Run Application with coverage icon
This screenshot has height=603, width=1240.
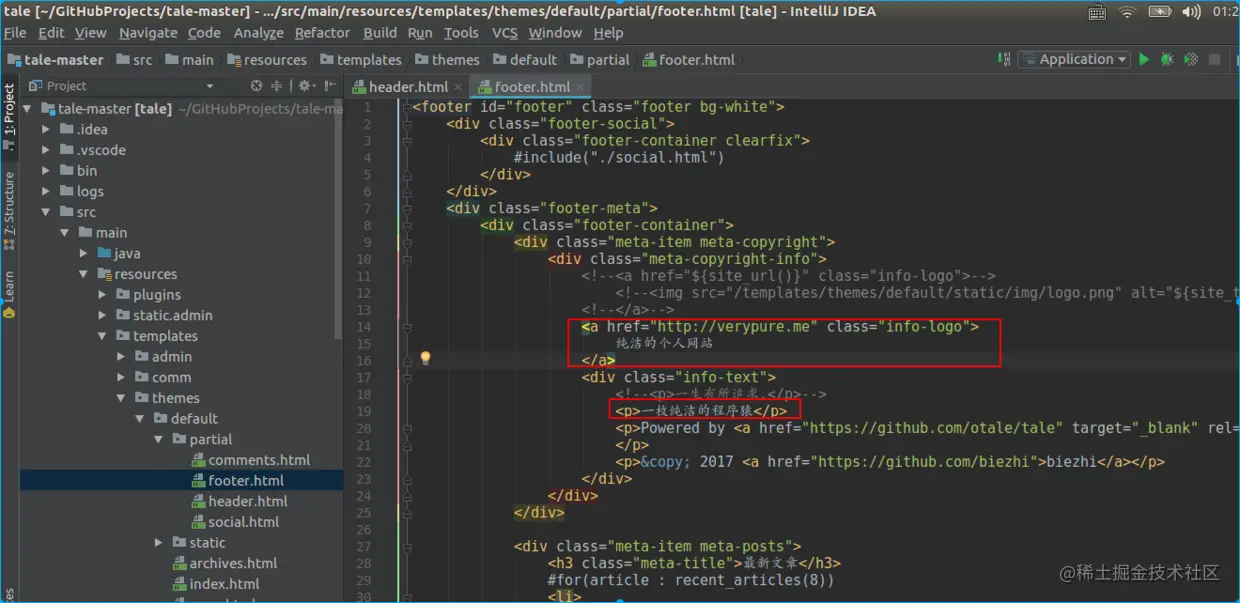tap(1191, 60)
